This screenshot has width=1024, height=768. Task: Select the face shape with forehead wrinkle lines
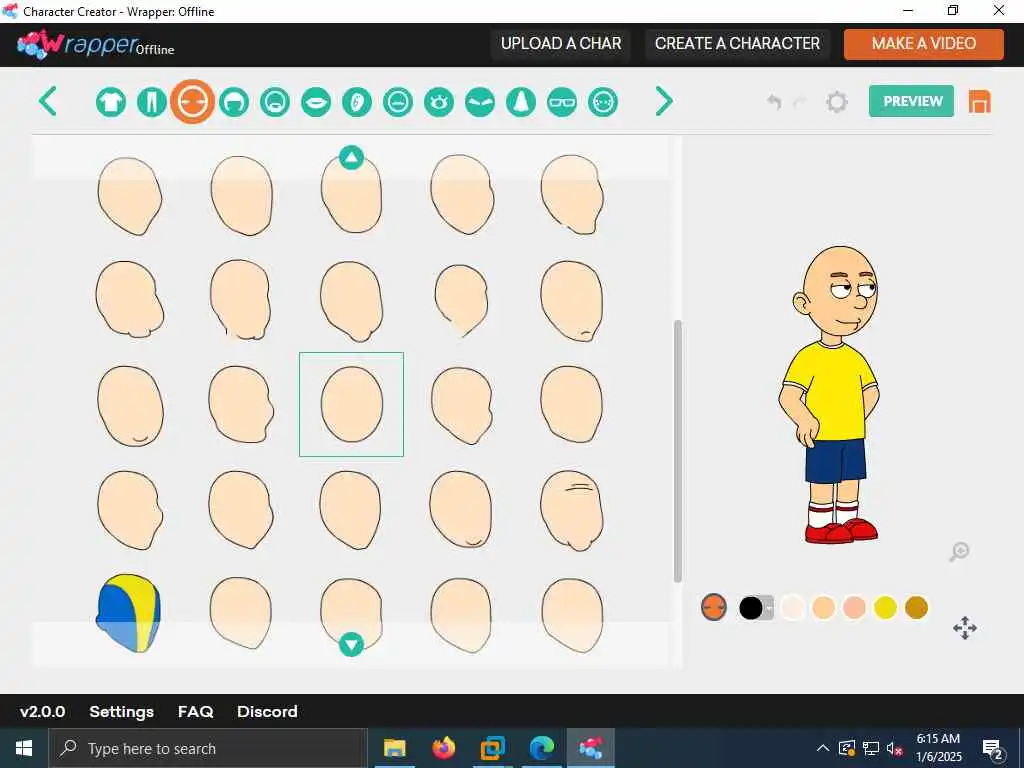click(571, 510)
